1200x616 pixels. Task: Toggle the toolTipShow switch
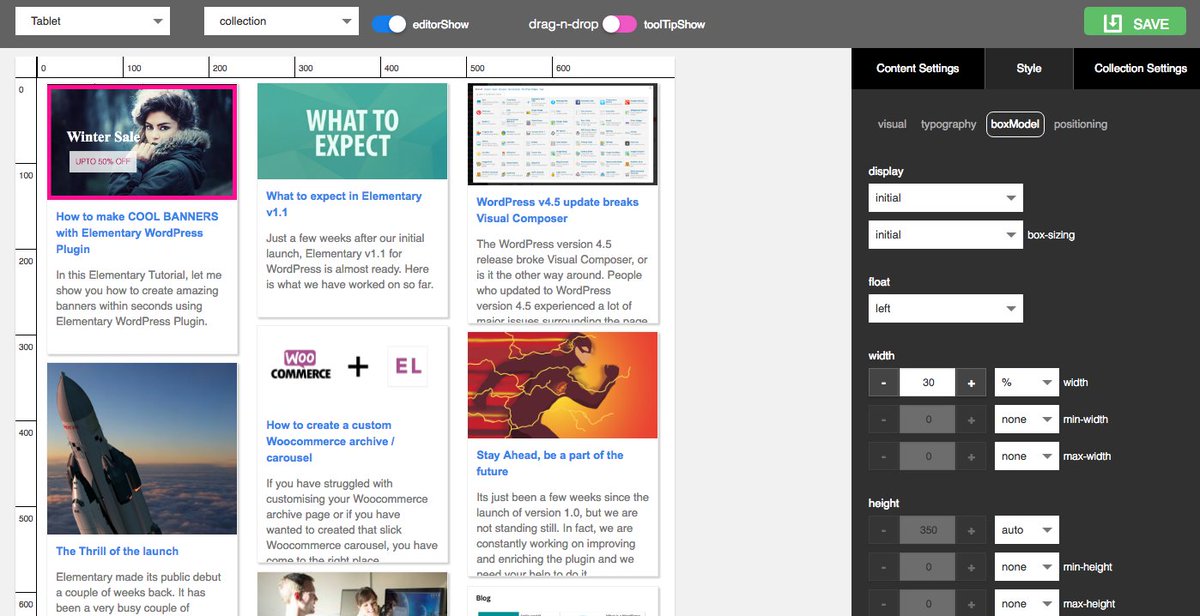tap(620, 24)
